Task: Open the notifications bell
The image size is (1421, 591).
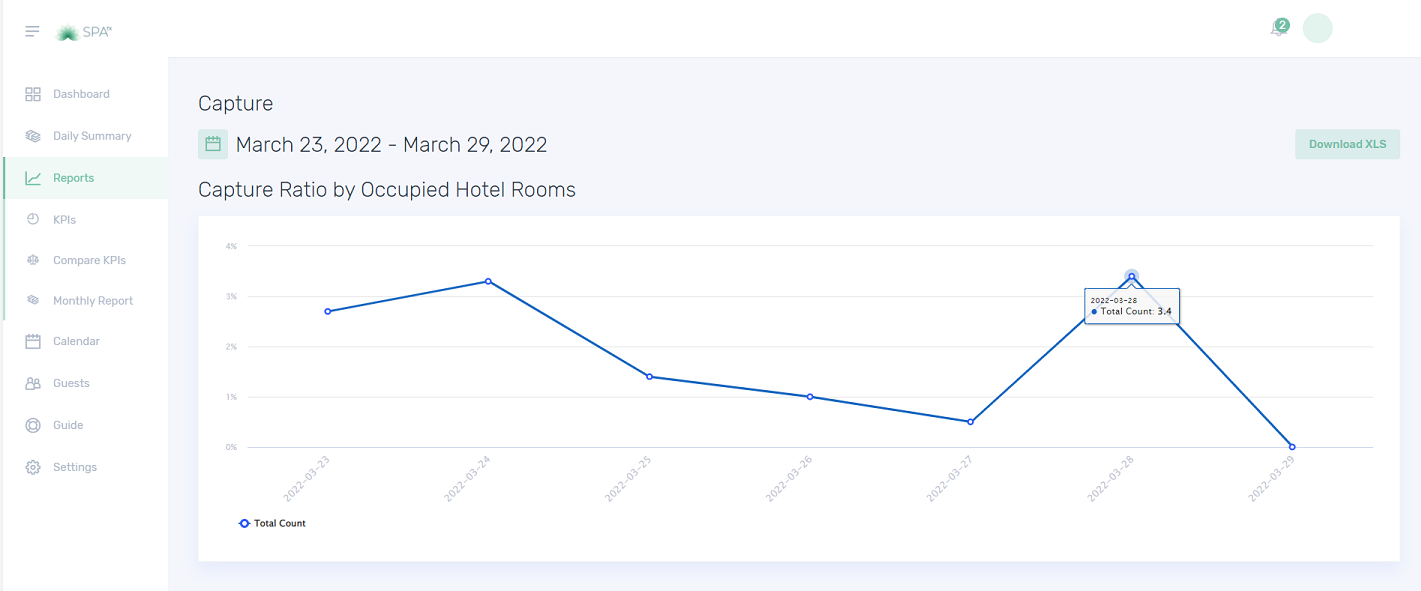Action: coord(1278,29)
